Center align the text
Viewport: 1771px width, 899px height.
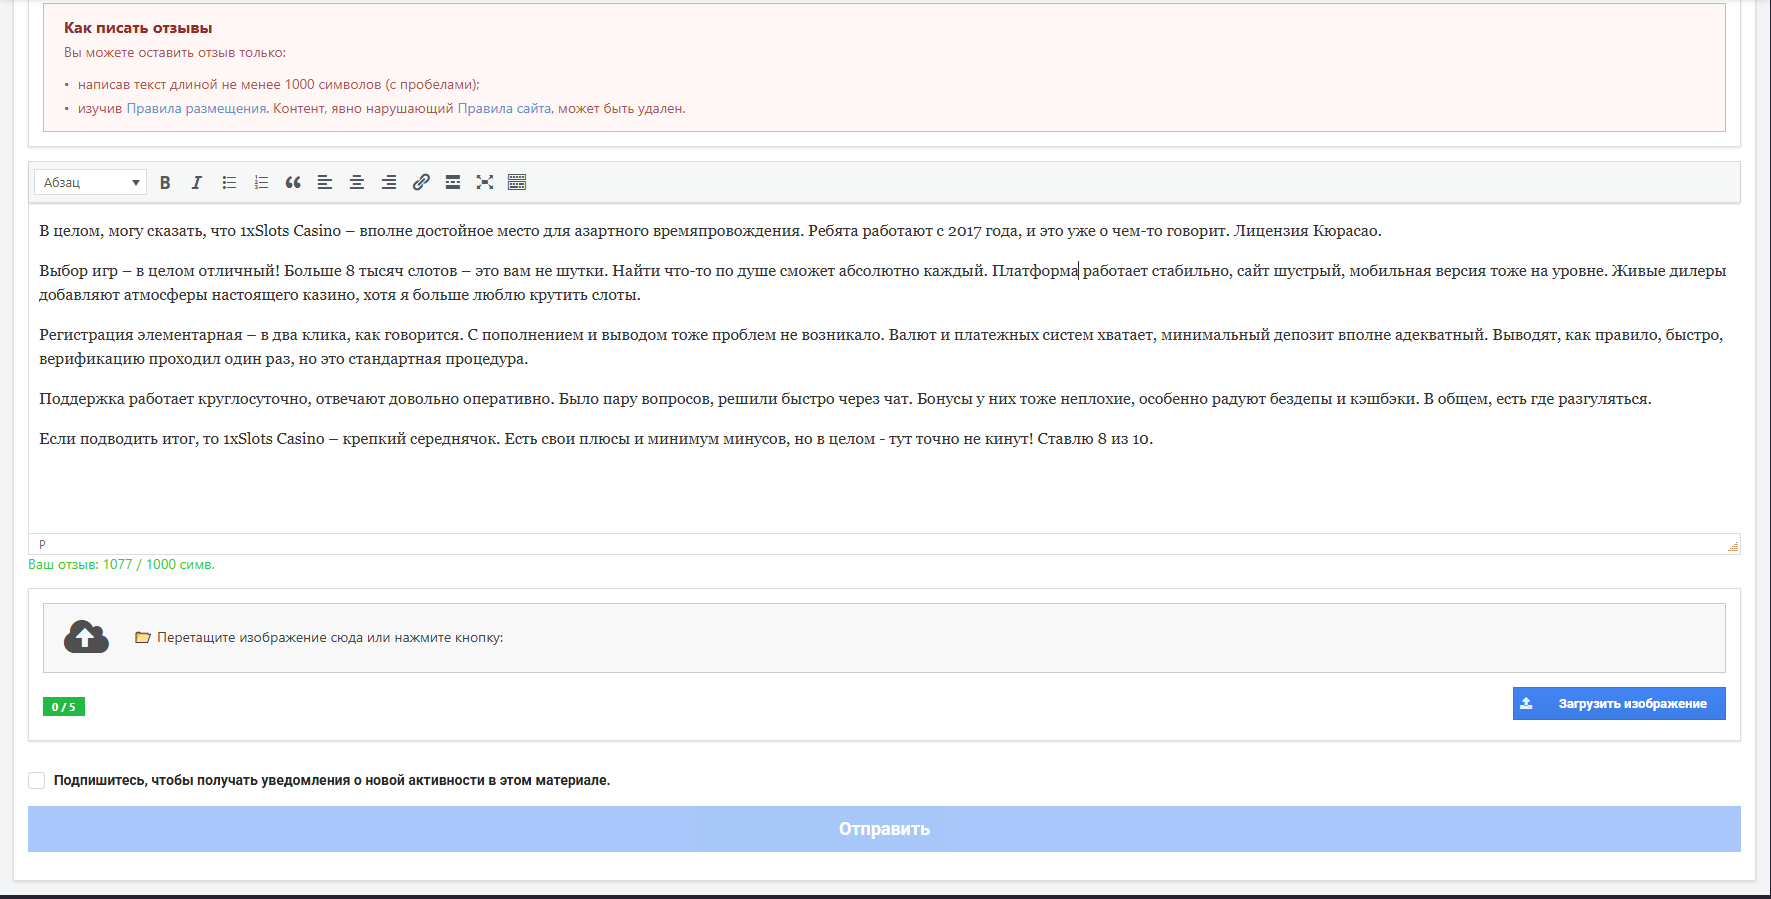click(357, 182)
